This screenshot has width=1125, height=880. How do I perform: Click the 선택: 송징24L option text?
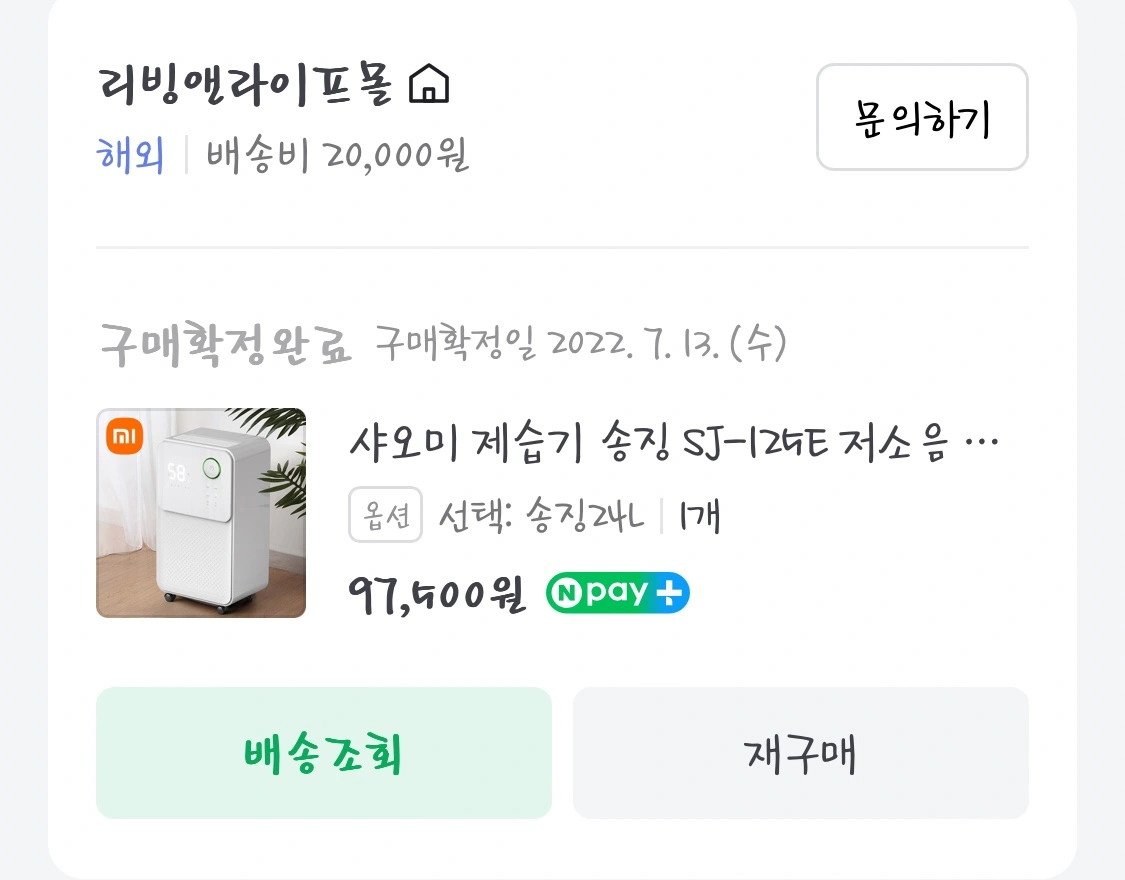(542, 516)
